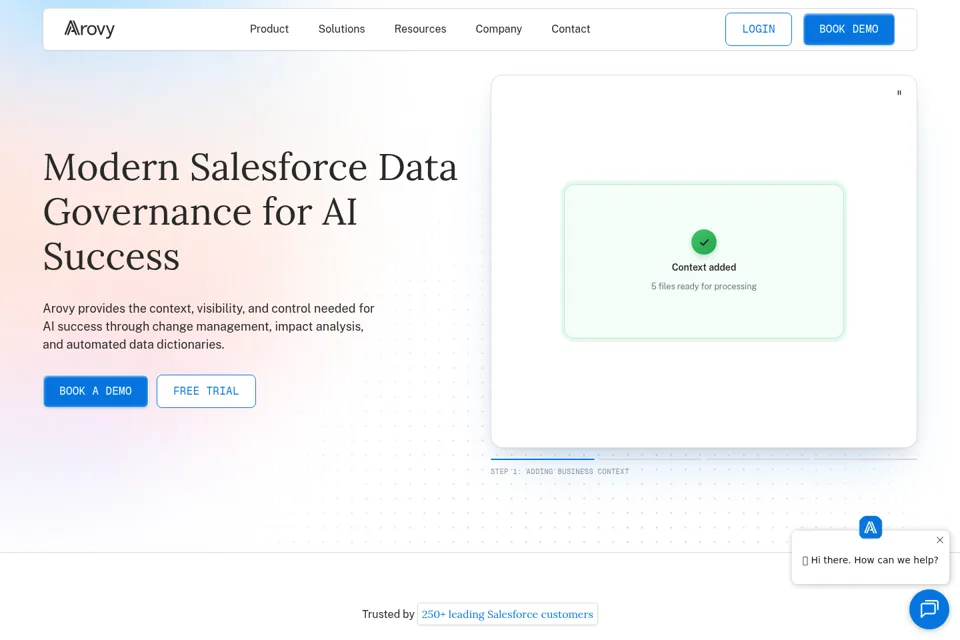Click the main headline text
This screenshot has height=640, width=960.
[250, 211]
